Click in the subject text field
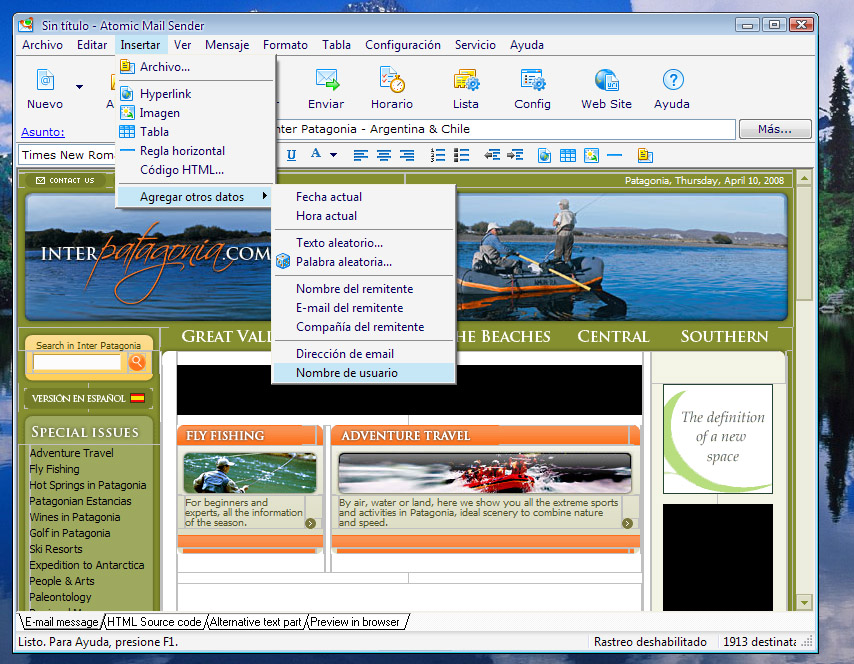854x664 pixels. coord(505,130)
